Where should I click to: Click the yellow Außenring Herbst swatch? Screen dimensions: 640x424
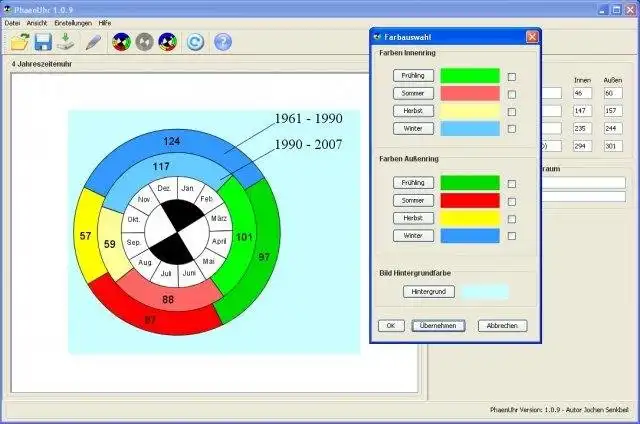coord(470,218)
